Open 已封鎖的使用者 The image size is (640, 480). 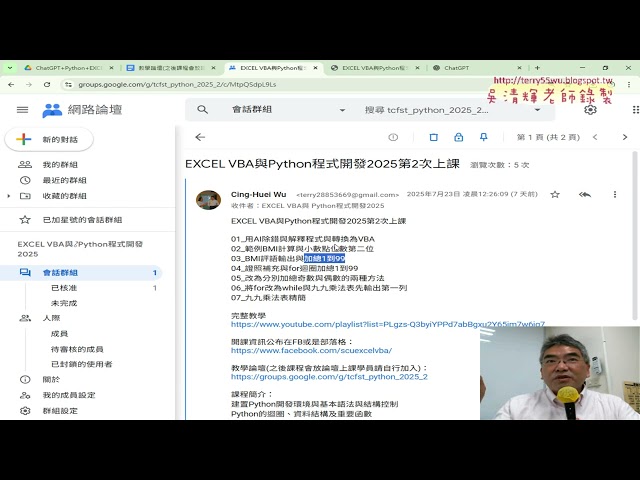click(81, 364)
